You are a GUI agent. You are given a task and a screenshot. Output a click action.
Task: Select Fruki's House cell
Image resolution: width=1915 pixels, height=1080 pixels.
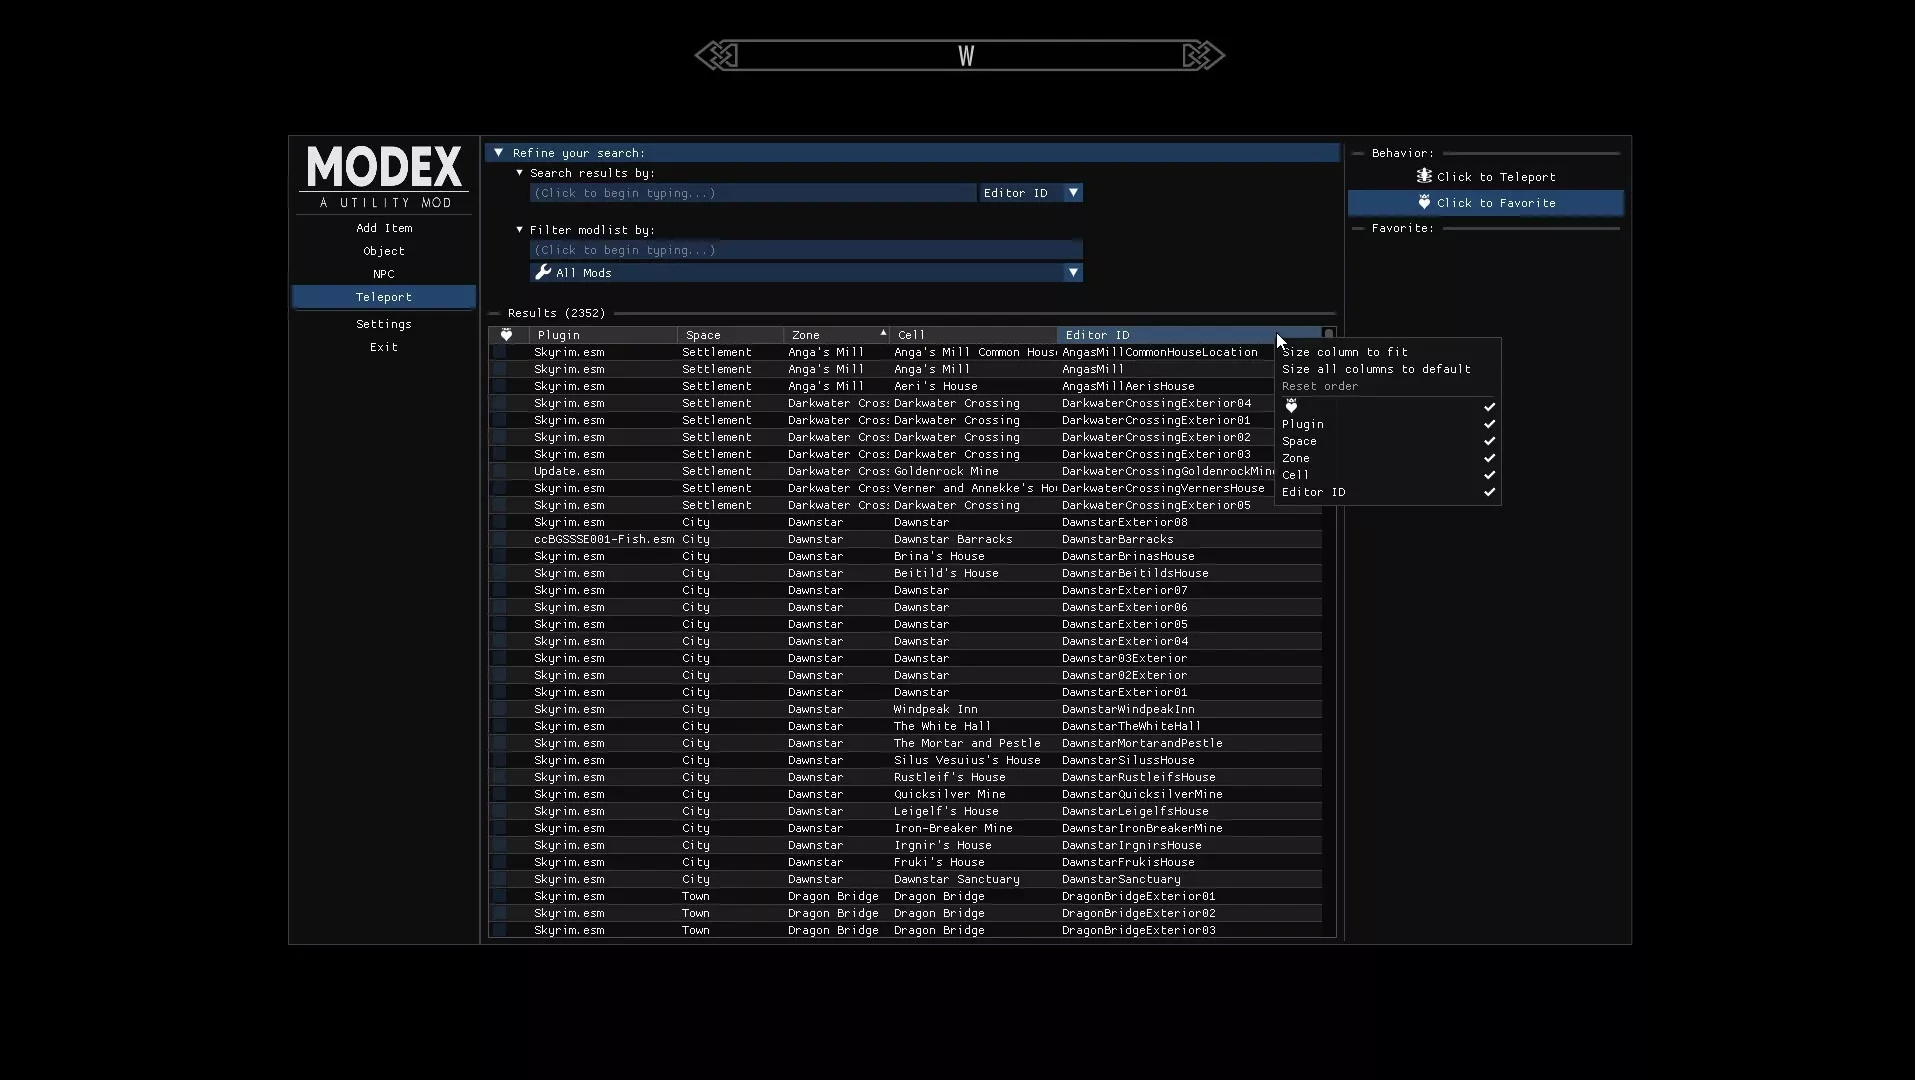point(939,862)
